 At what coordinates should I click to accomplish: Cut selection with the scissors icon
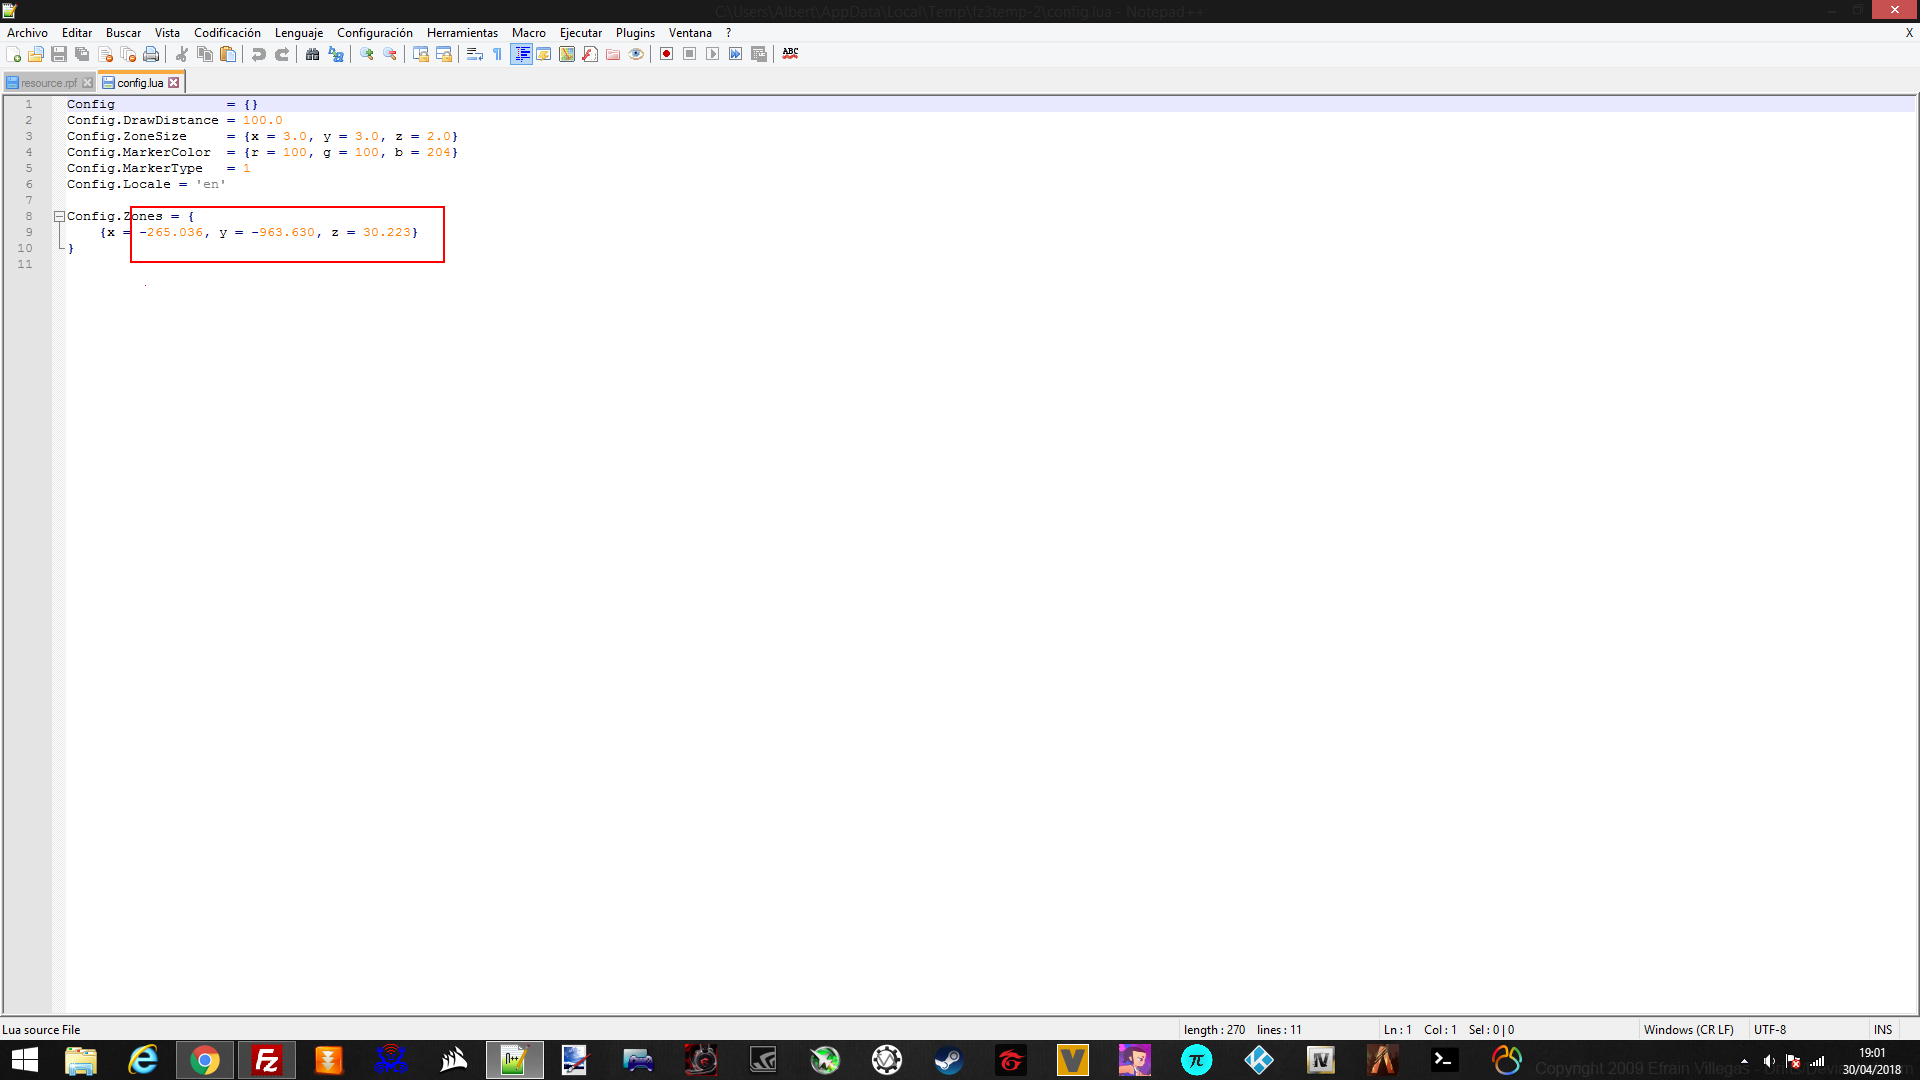(x=182, y=54)
